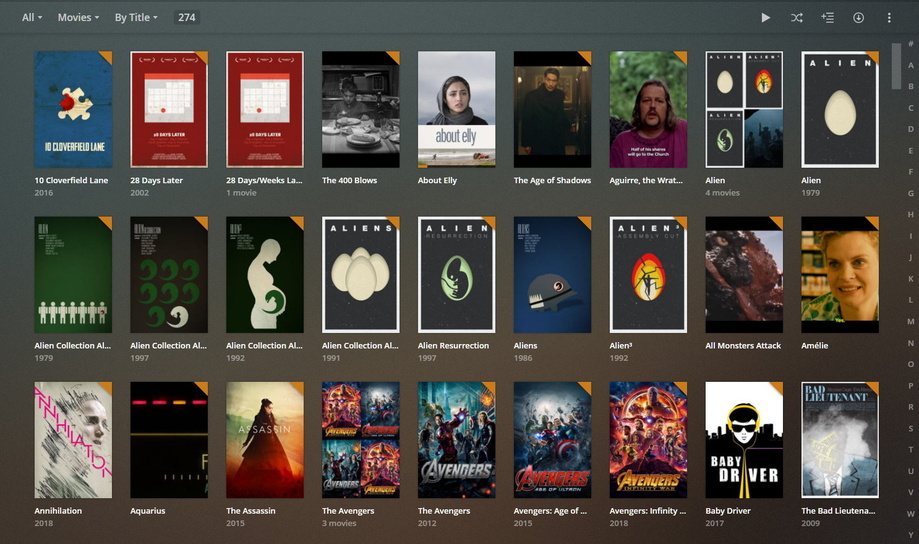Click the '3 movies' label under The Avengers

[x=339, y=523]
